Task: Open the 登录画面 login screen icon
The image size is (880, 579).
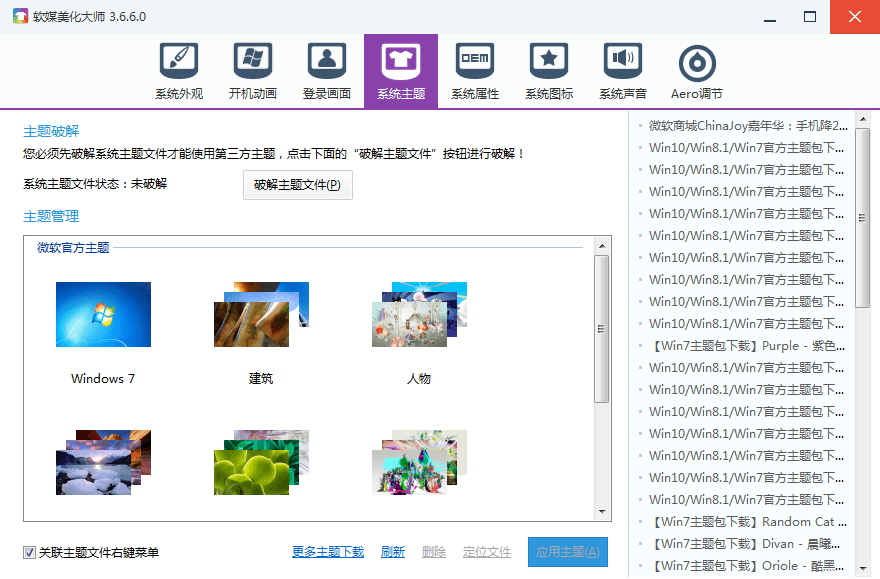Action: pos(327,63)
